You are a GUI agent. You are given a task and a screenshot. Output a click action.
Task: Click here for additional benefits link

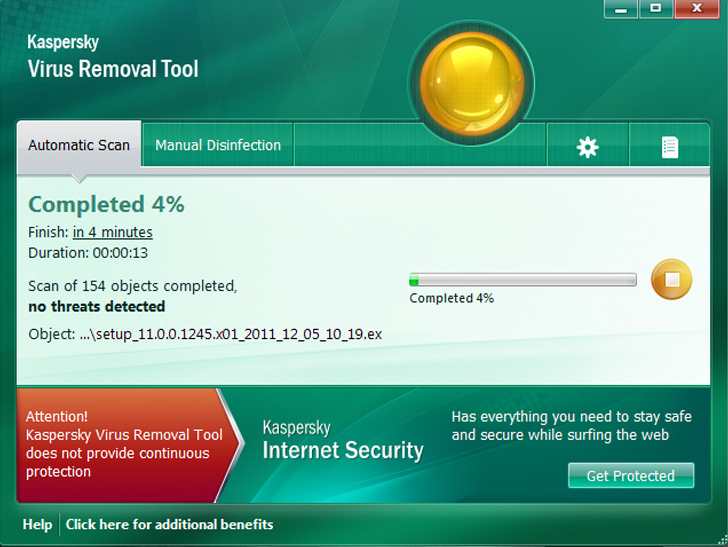pos(169,524)
